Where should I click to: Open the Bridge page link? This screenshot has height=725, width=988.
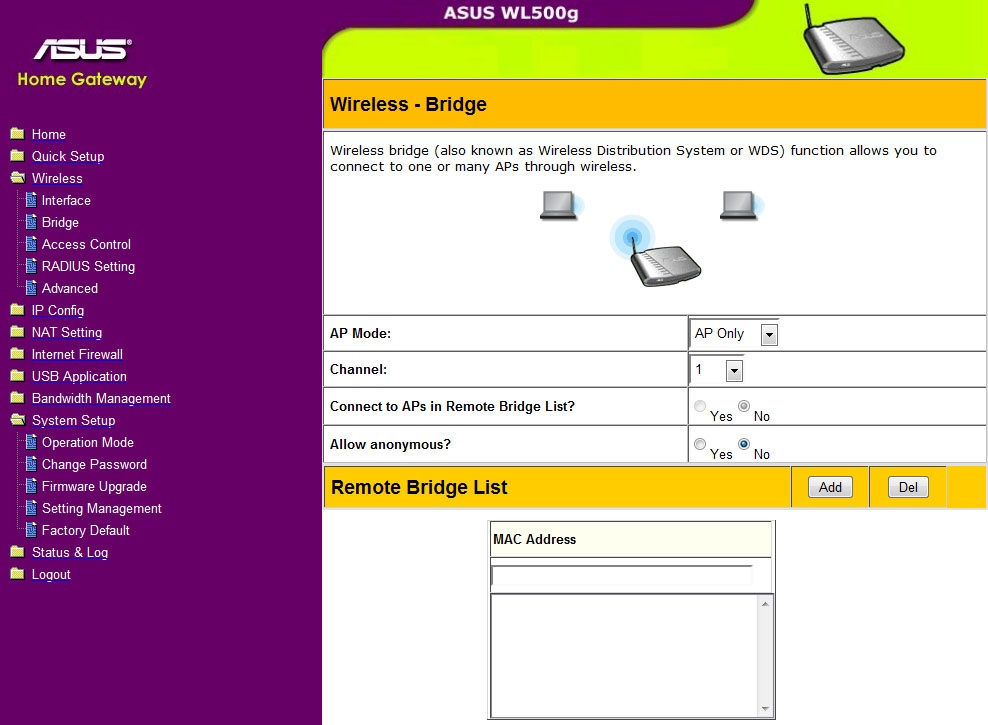click(x=60, y=222)
